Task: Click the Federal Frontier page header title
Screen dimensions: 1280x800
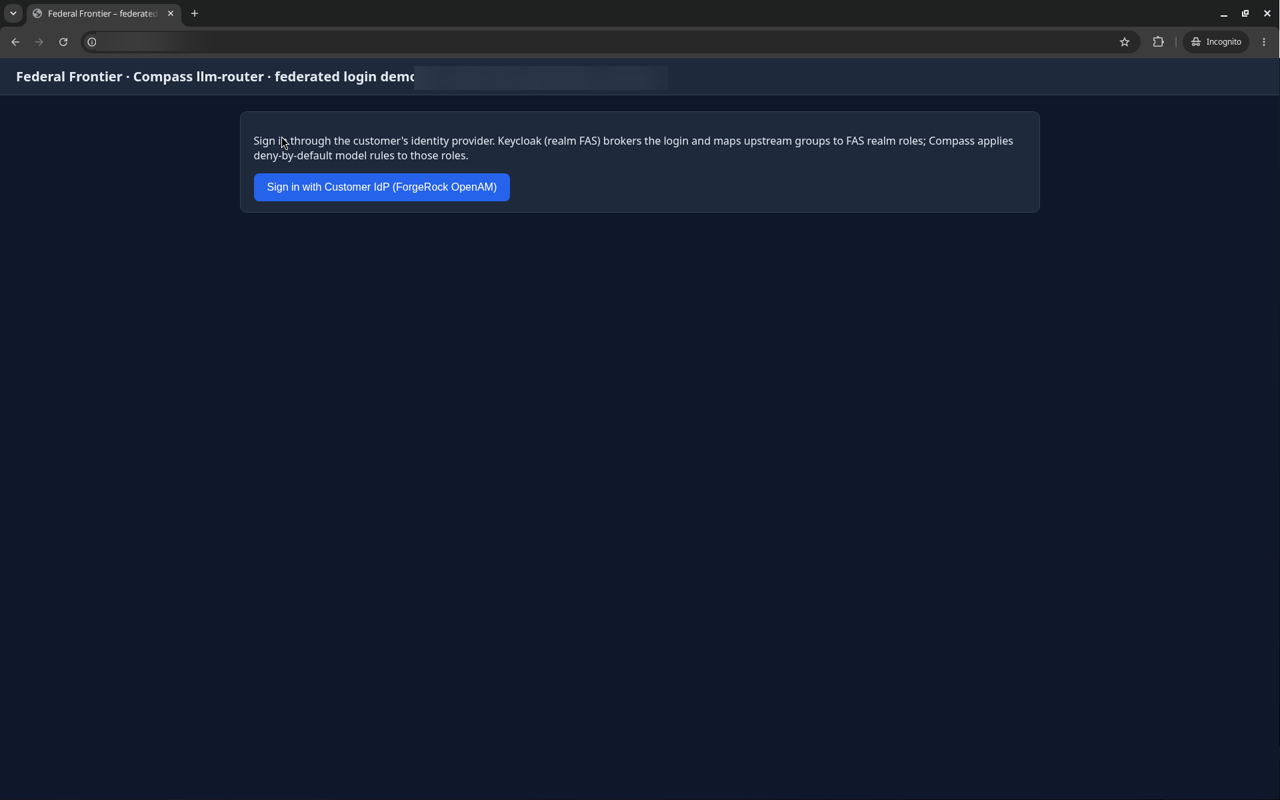Action: [x=215, y=77]
